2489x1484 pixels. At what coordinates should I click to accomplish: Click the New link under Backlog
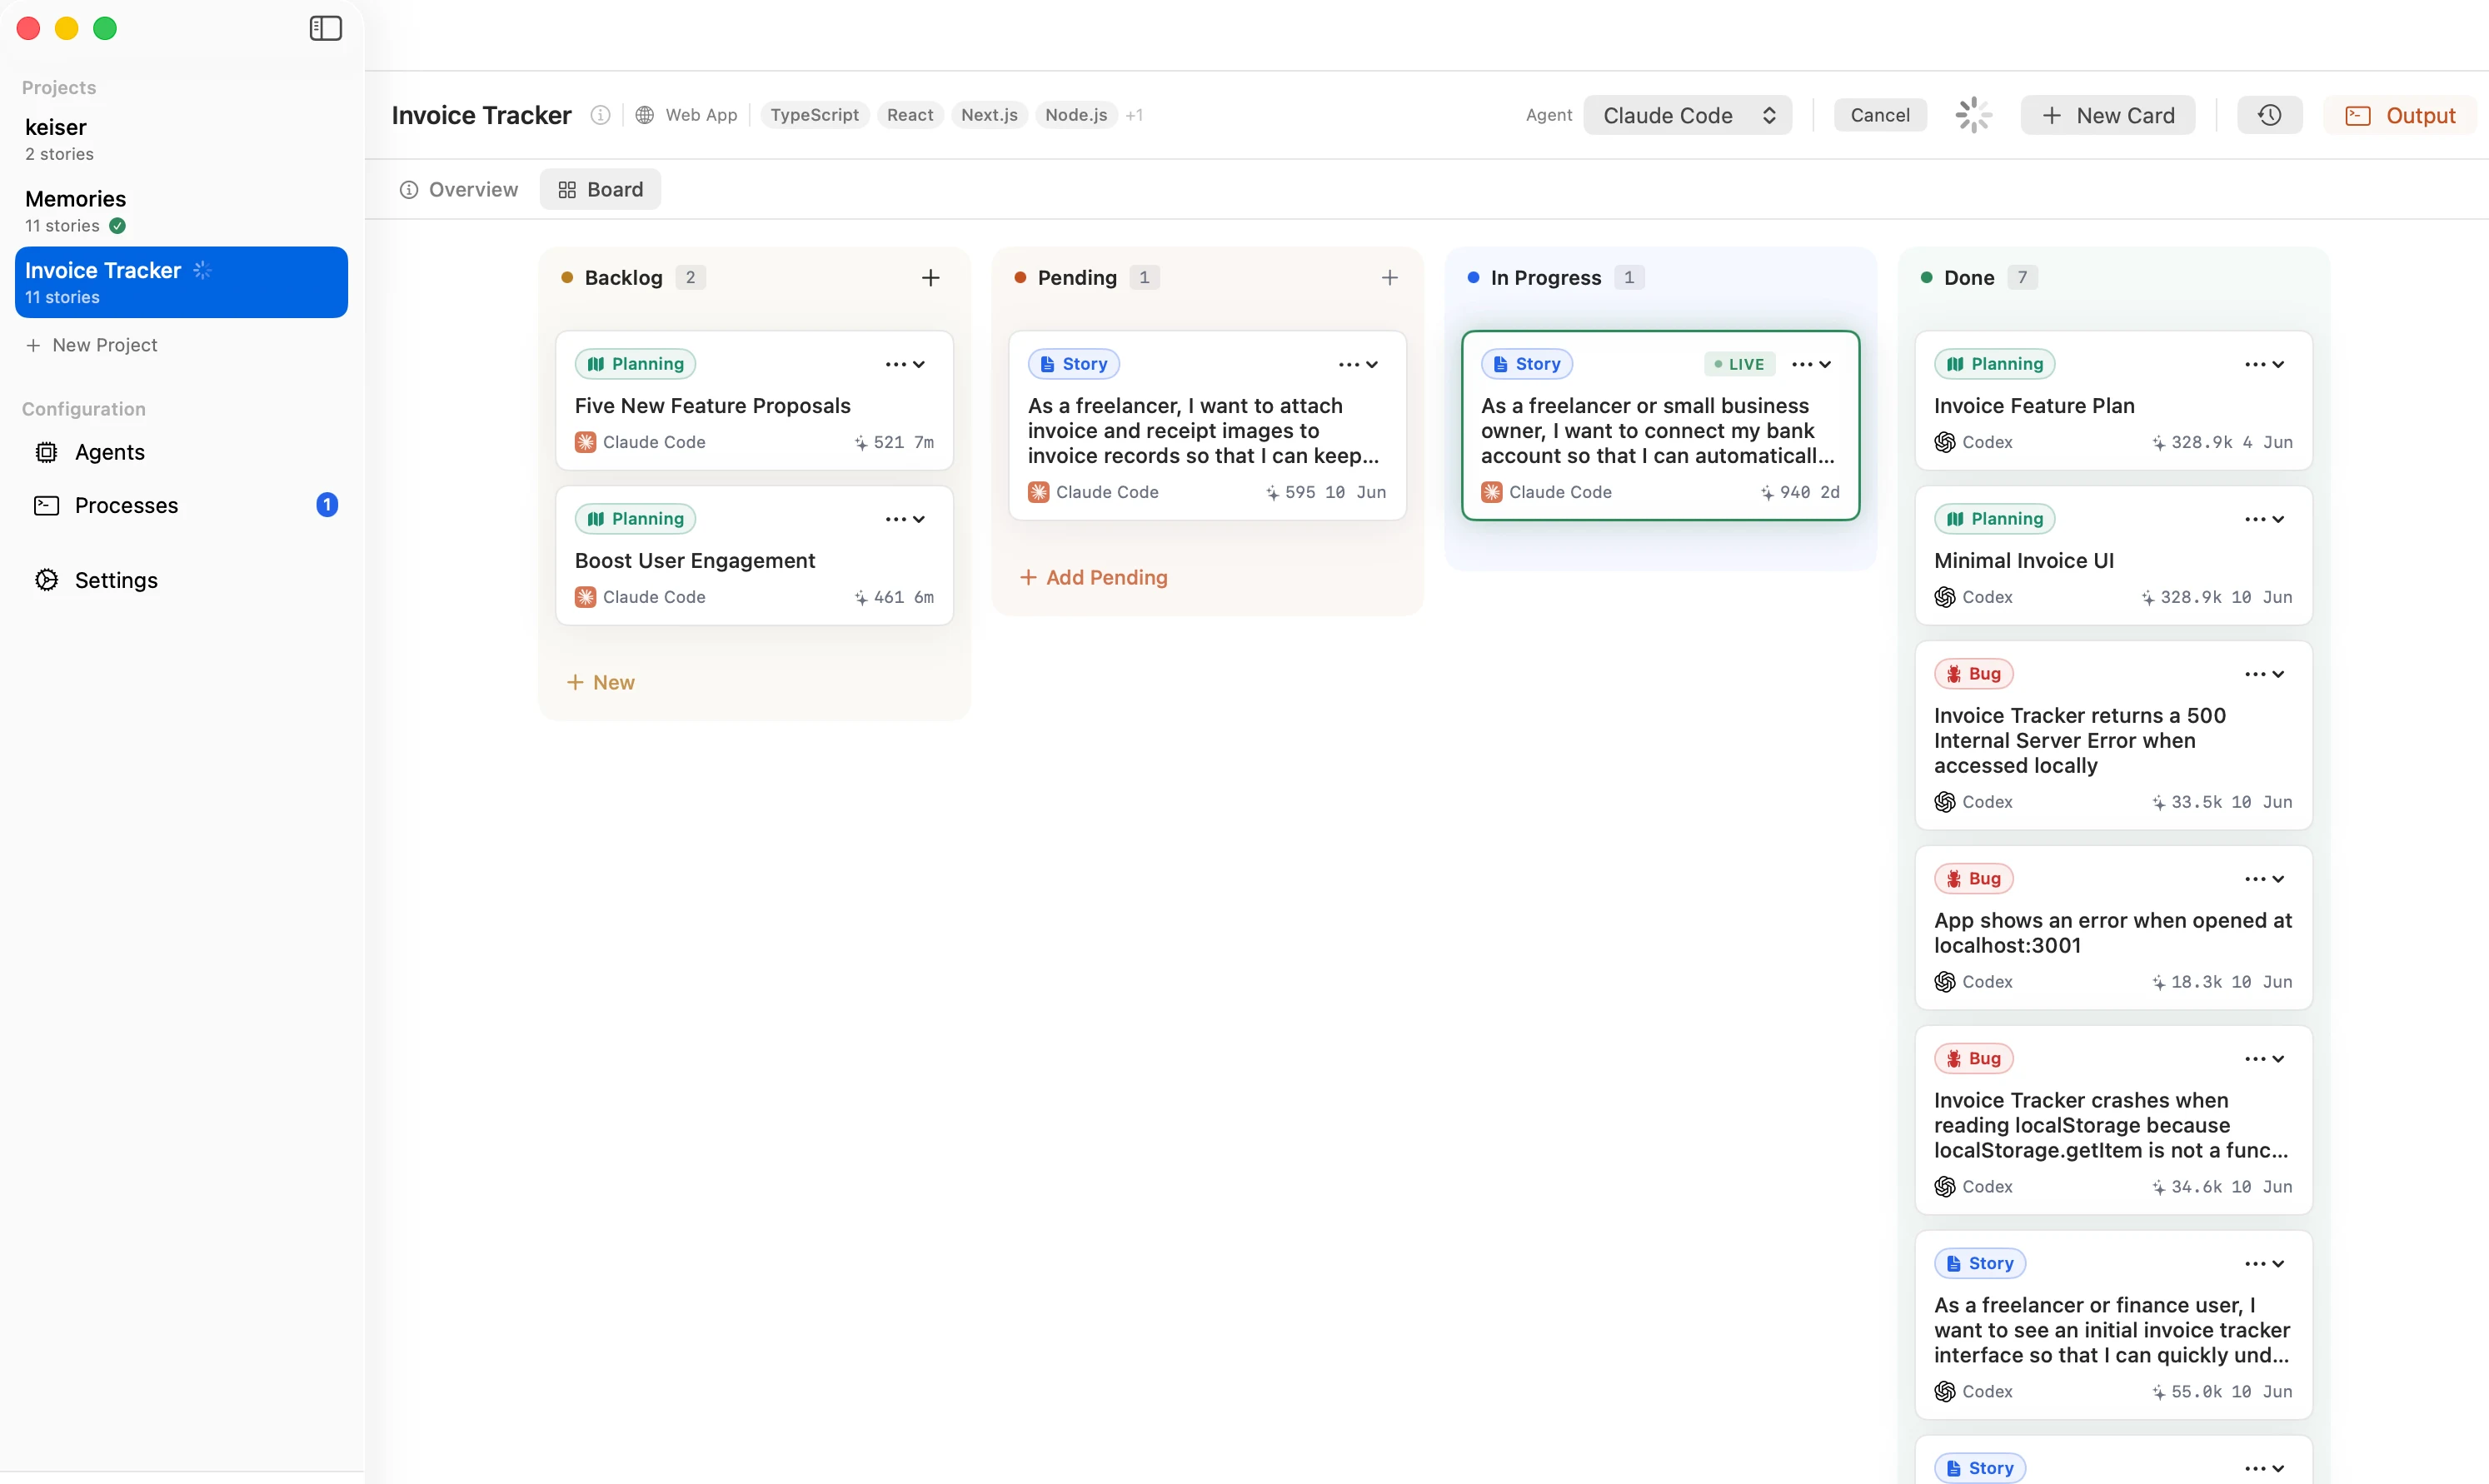click(600, 682)
